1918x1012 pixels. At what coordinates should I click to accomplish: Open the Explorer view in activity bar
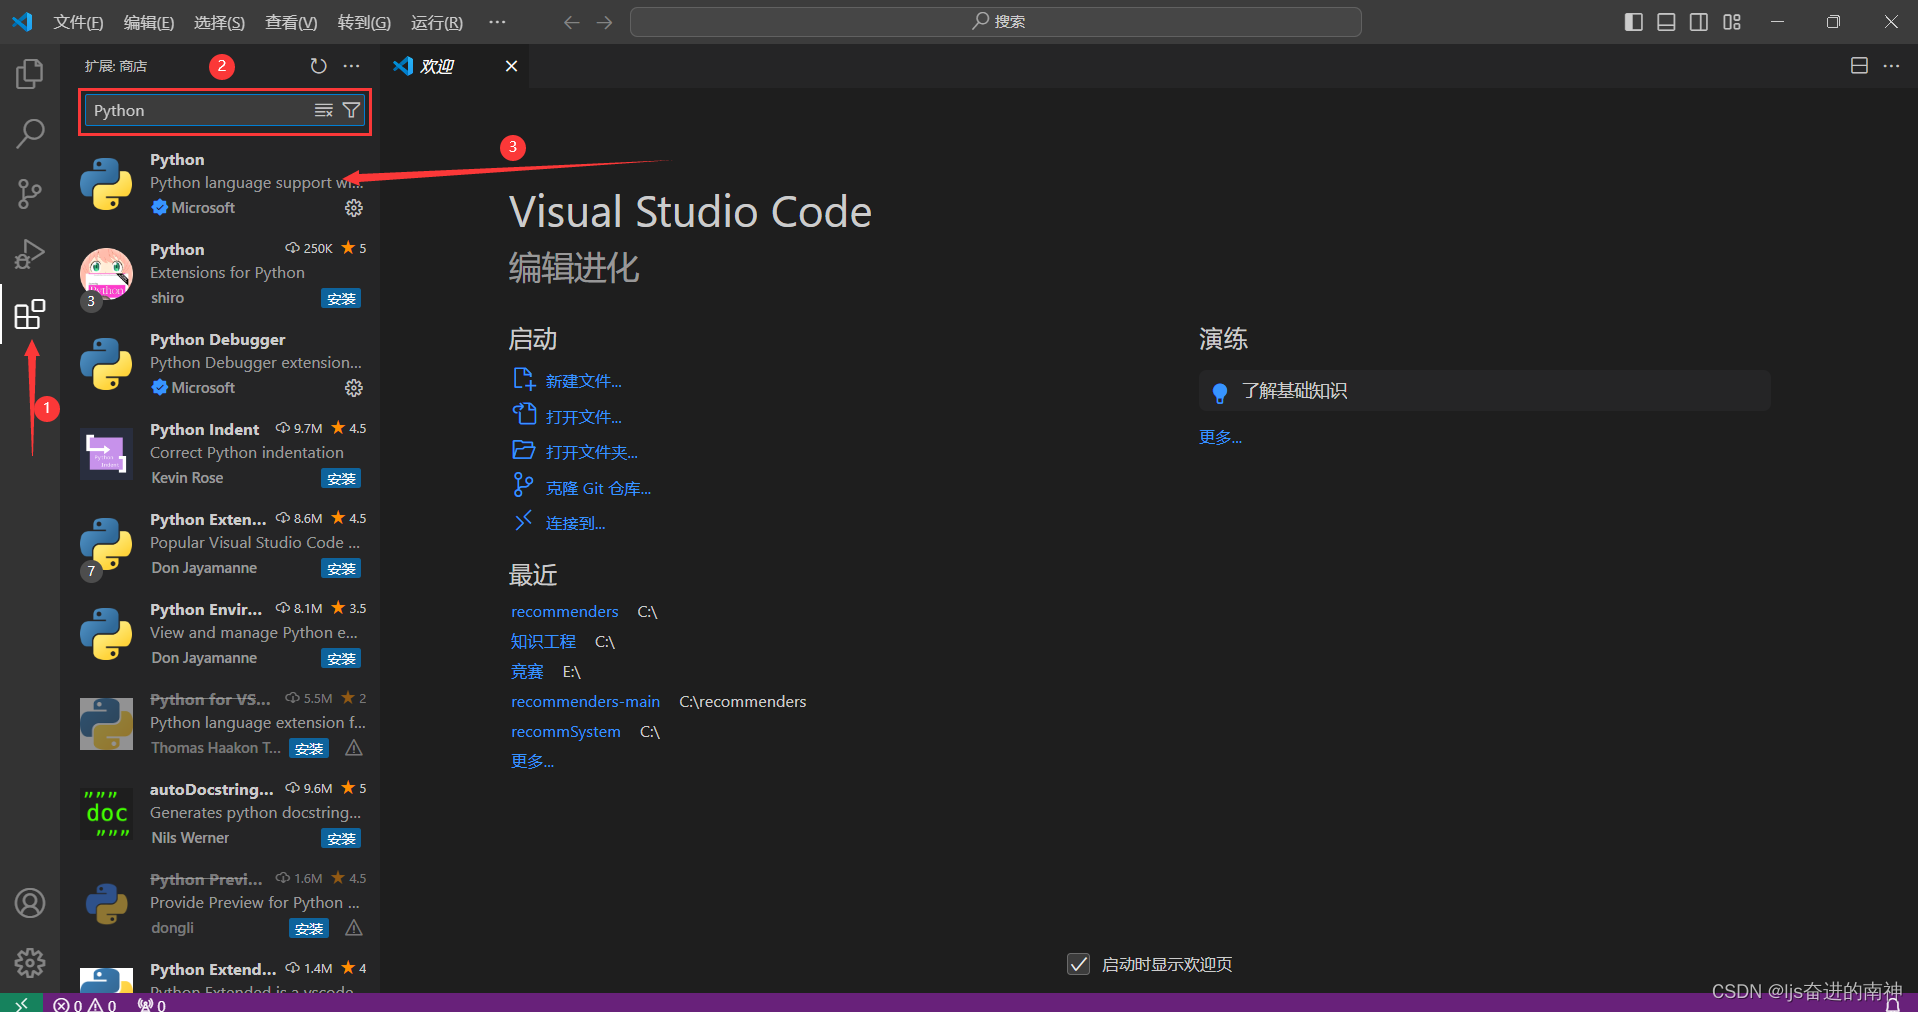pos(30,74)
